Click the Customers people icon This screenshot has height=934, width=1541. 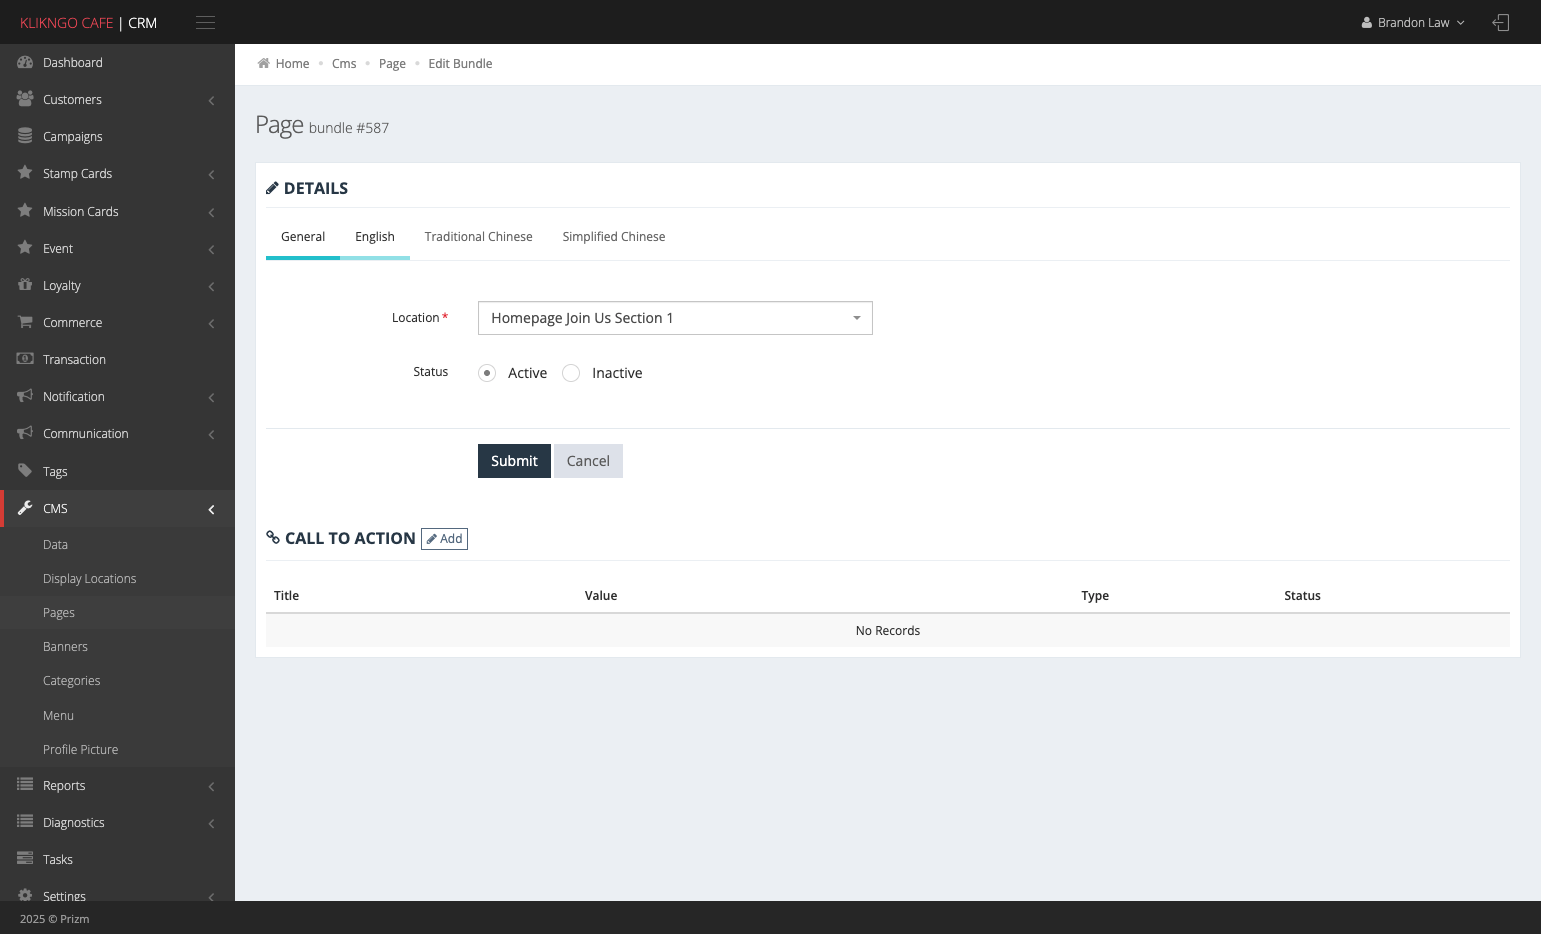[x=25, y=99]
